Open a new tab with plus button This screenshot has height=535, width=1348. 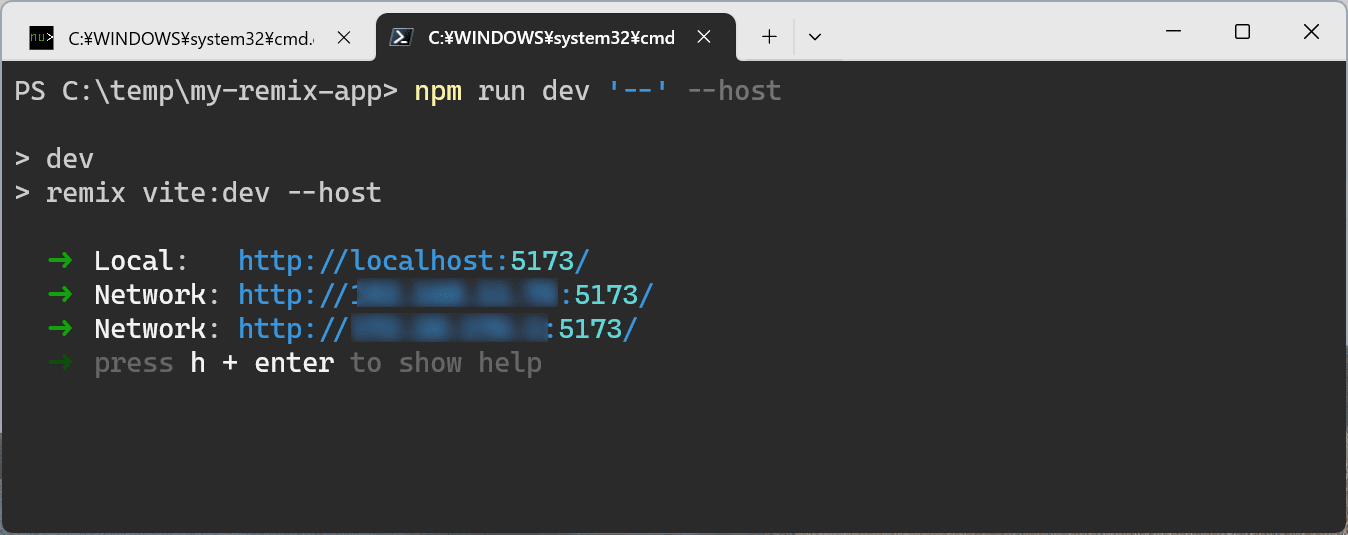click(769, 37)
